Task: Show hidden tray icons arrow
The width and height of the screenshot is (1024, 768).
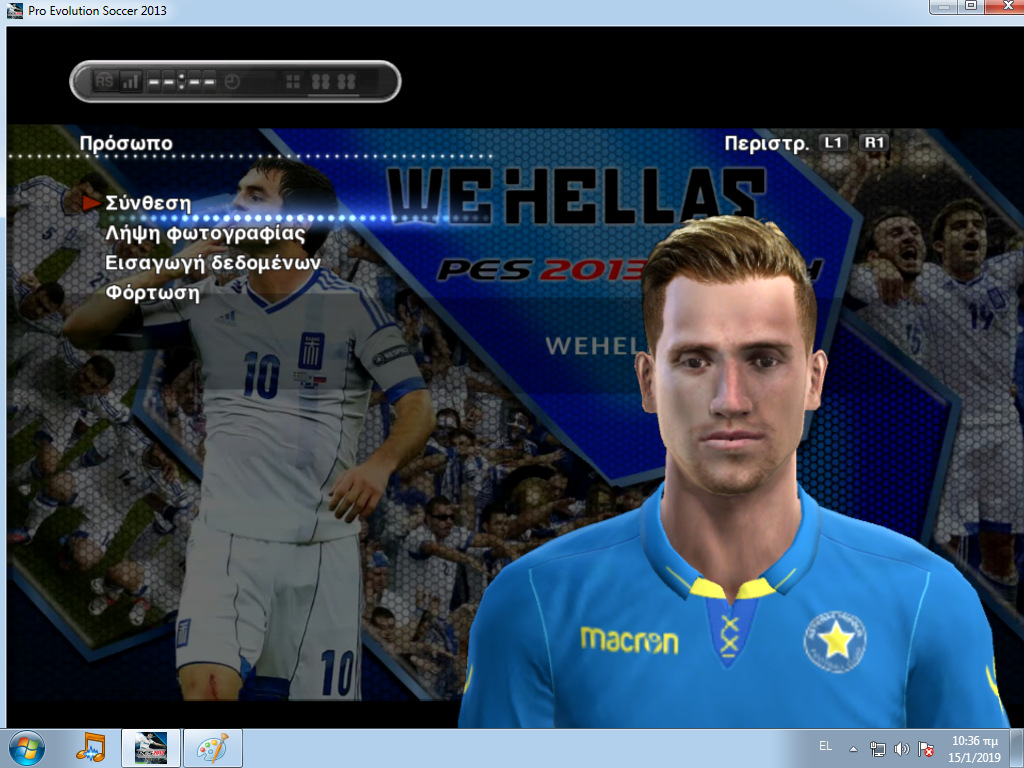Action: [853, 749]
